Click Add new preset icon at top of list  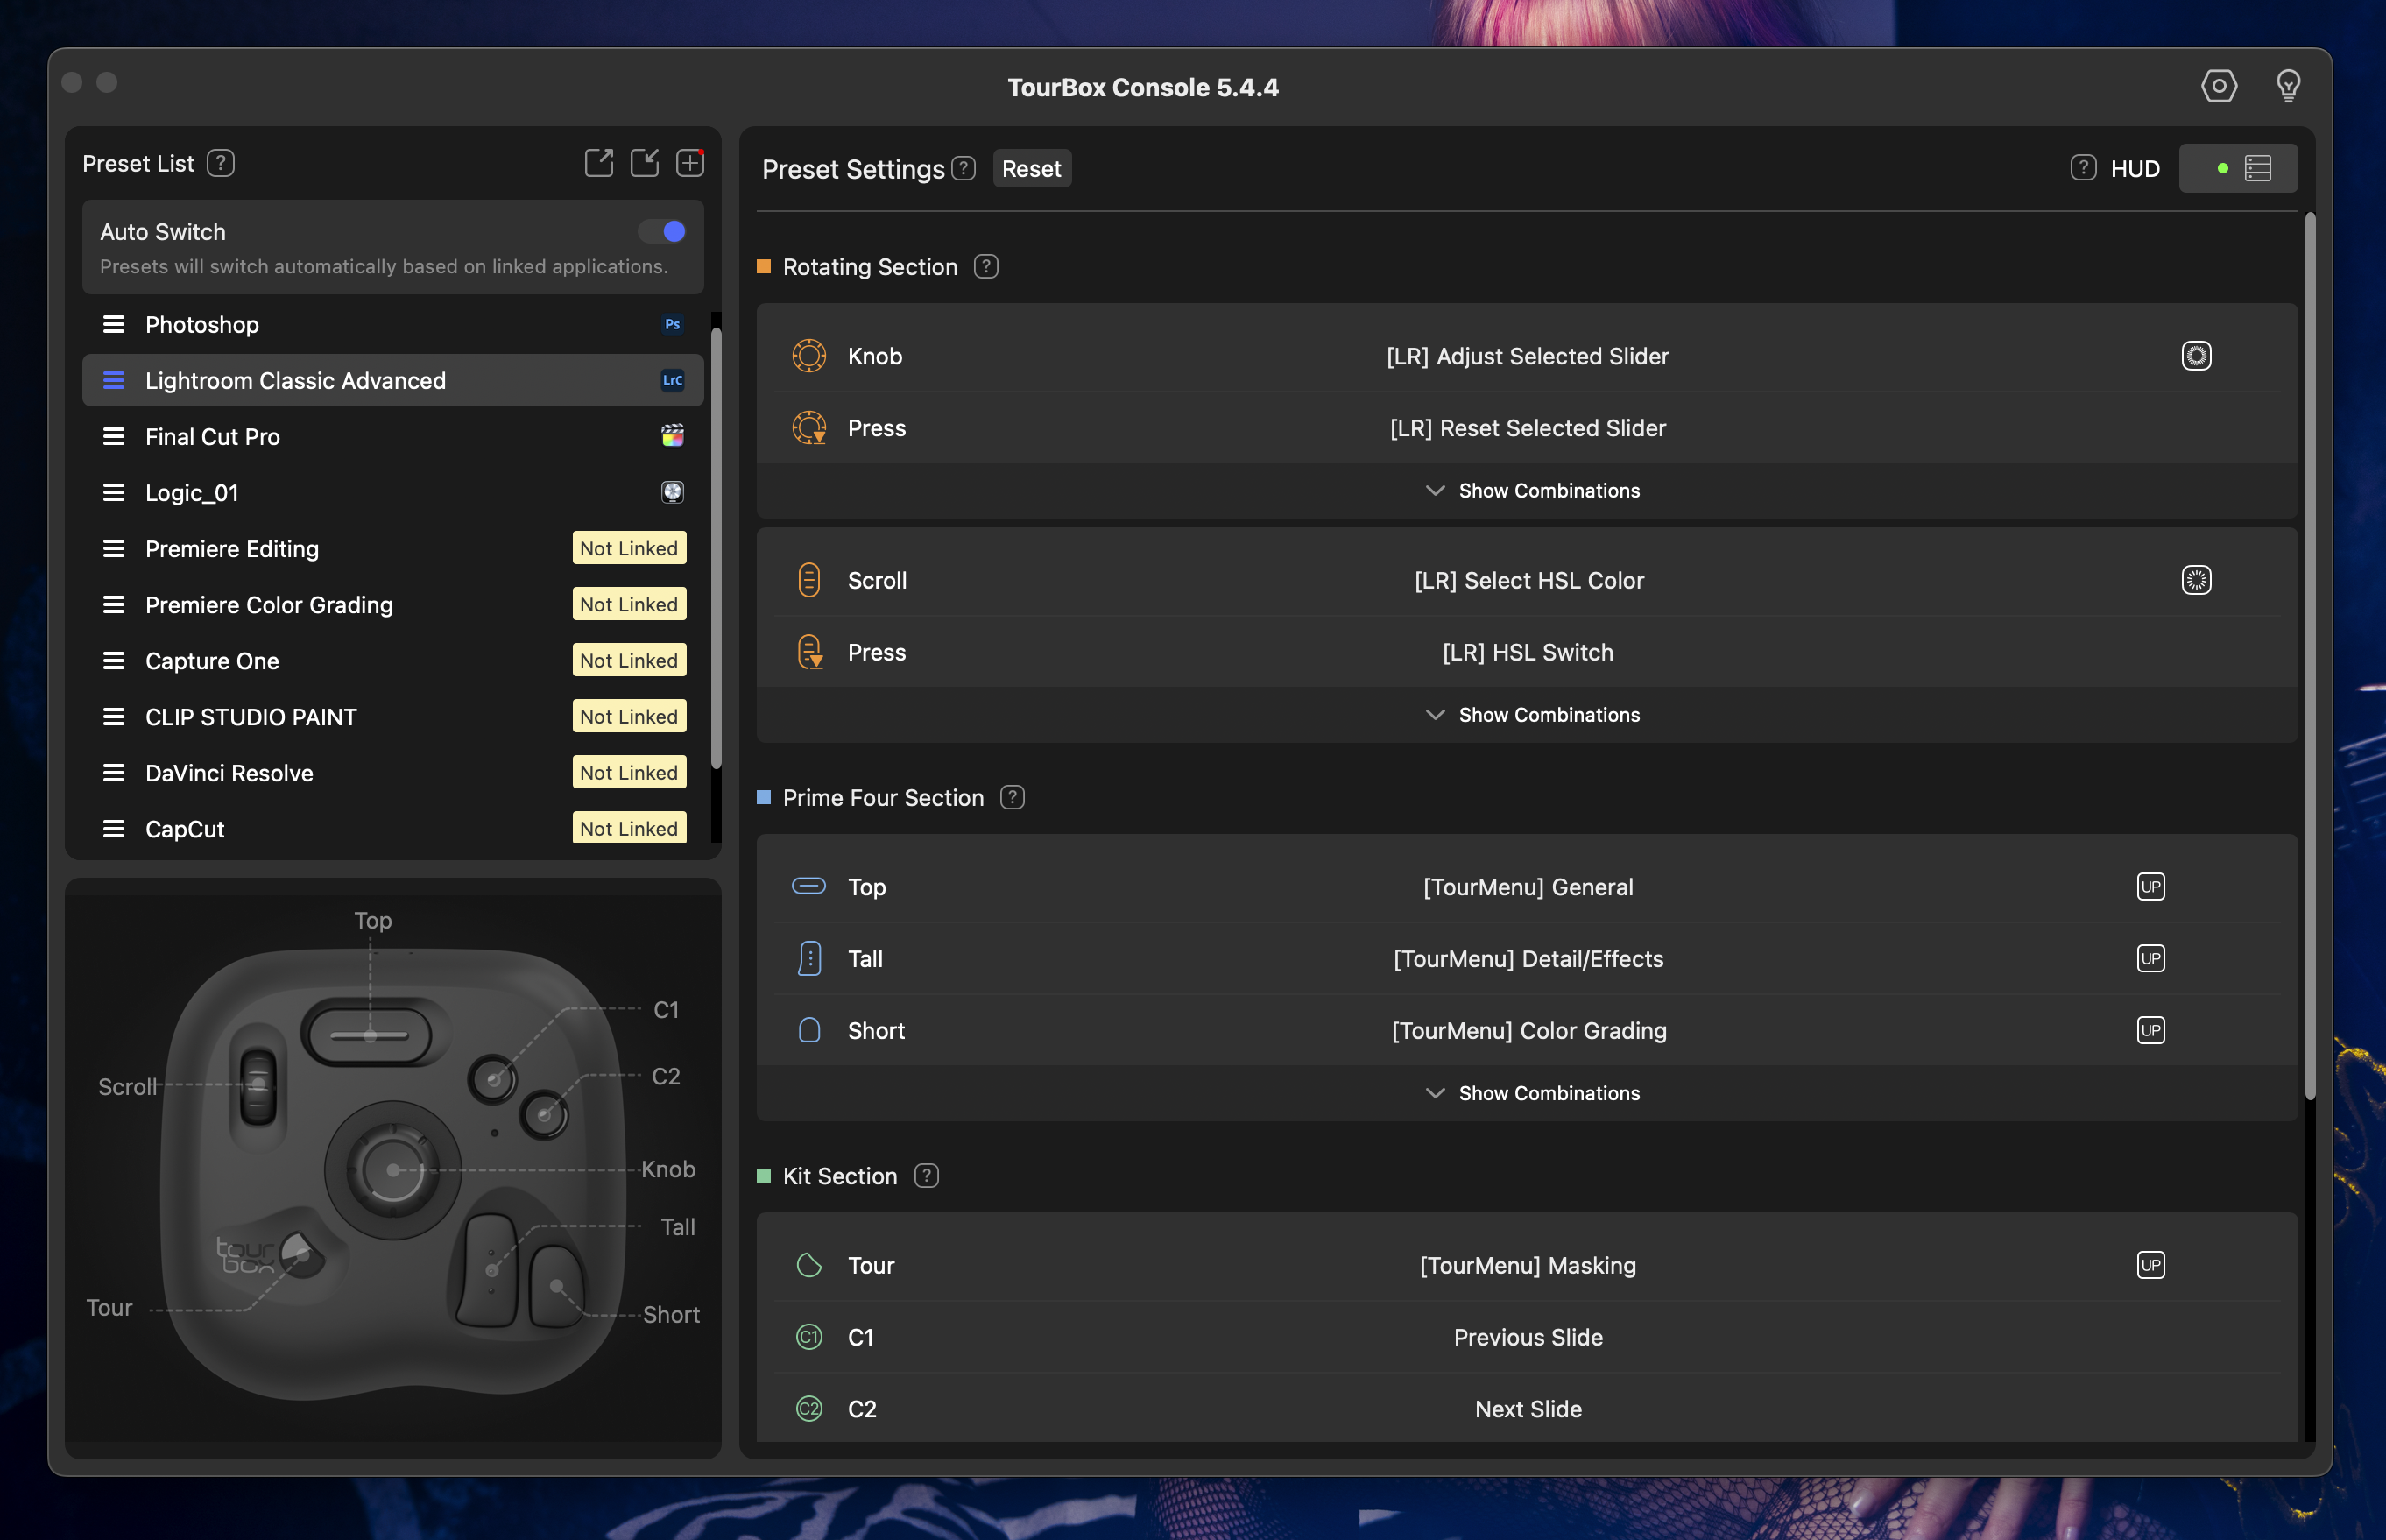[x=690, y=160]
